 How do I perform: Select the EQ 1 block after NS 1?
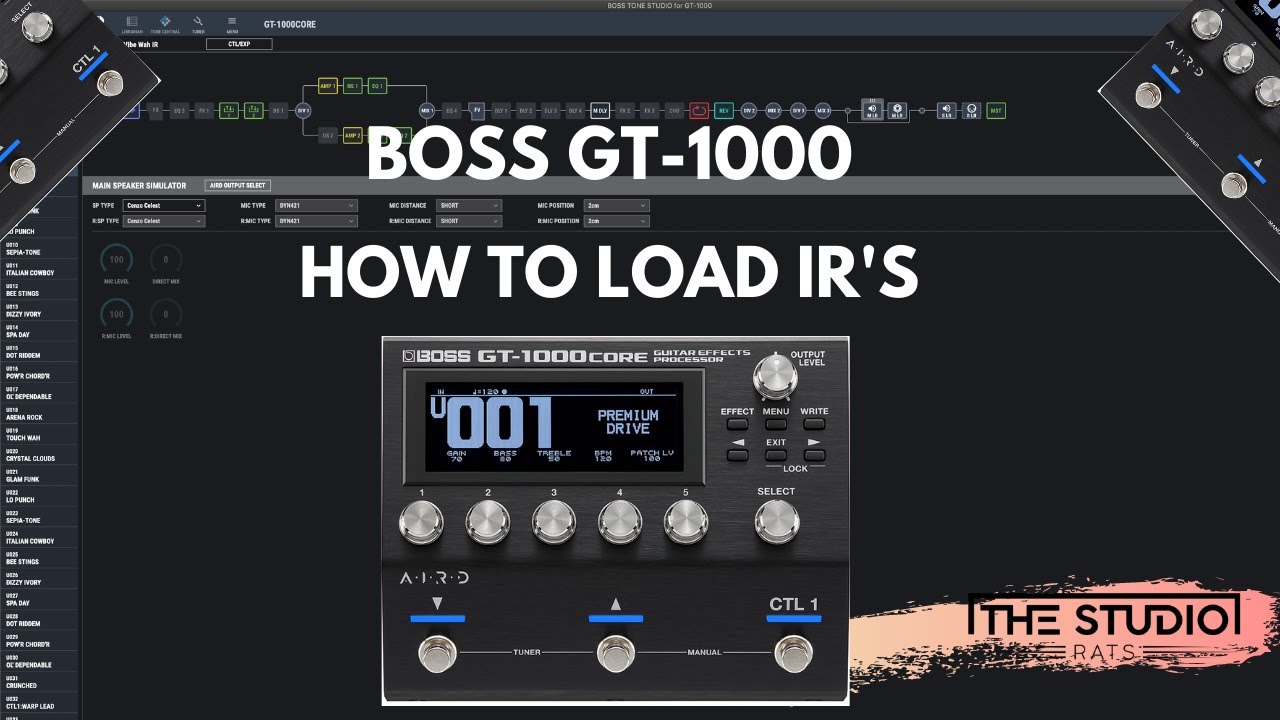(378, 86)
